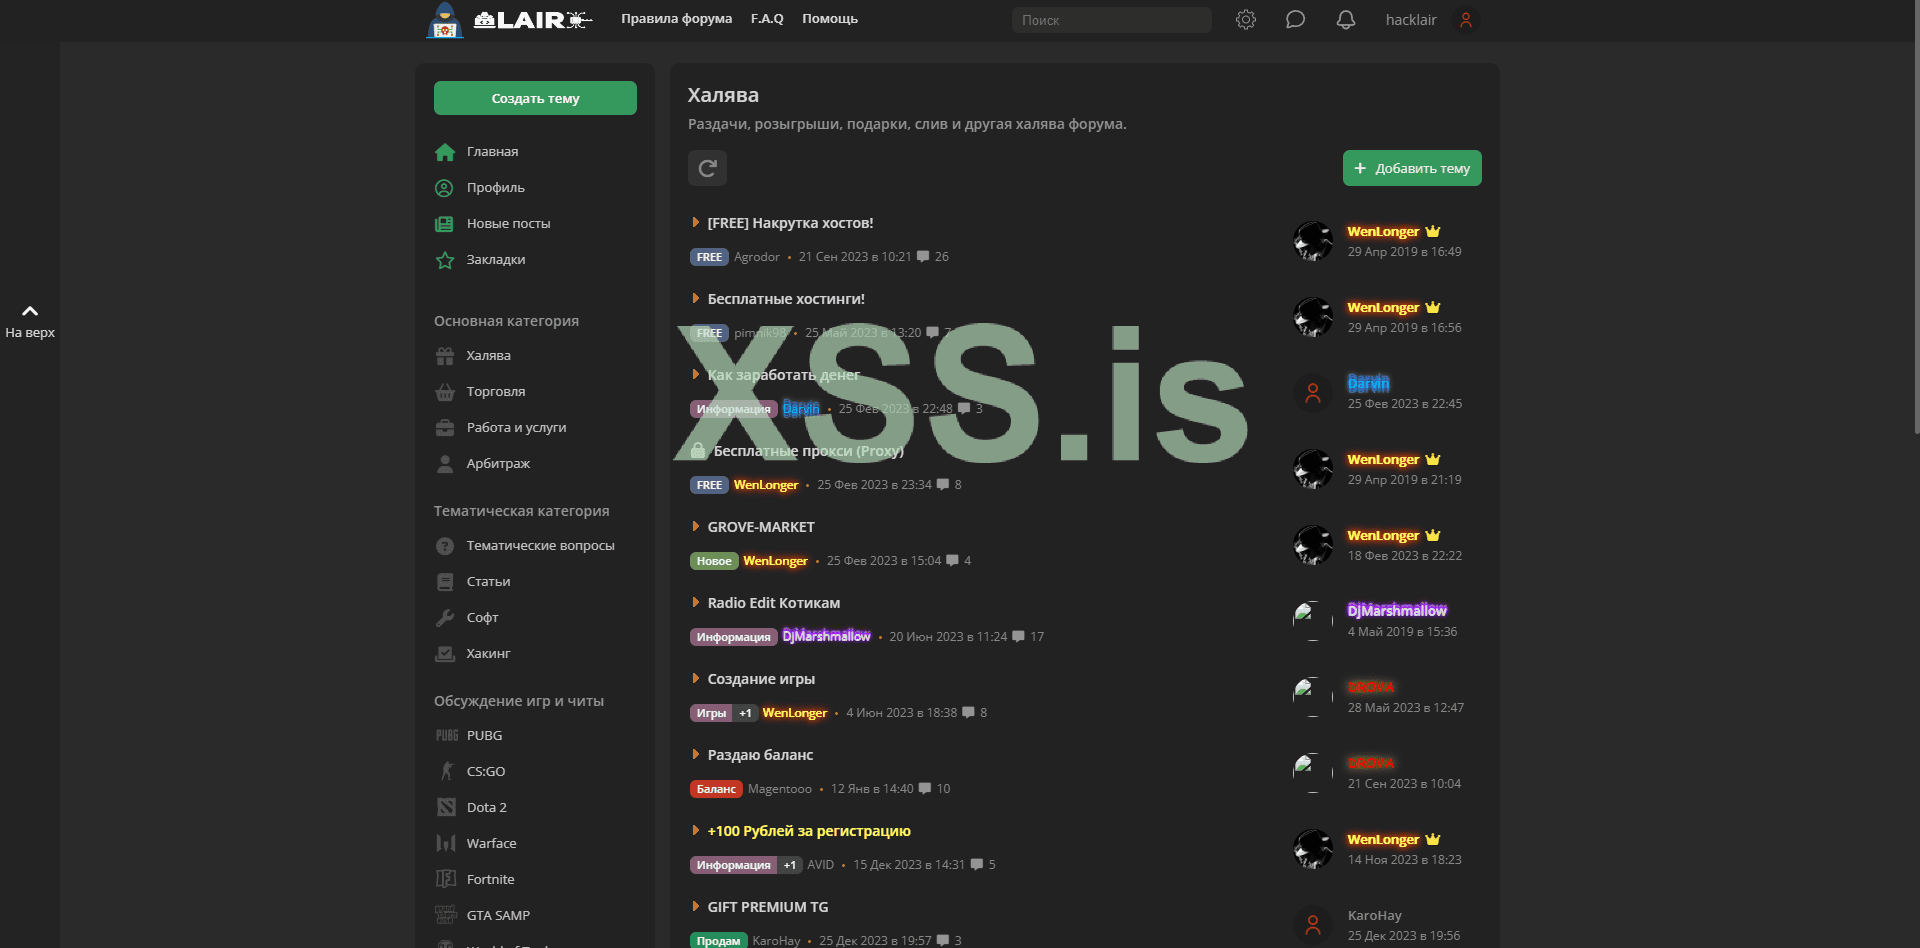Click the person icon beside Арбитраж
Image resolution: width=1920 pixels, height=948 pixels.
click(x=445, y=464)
